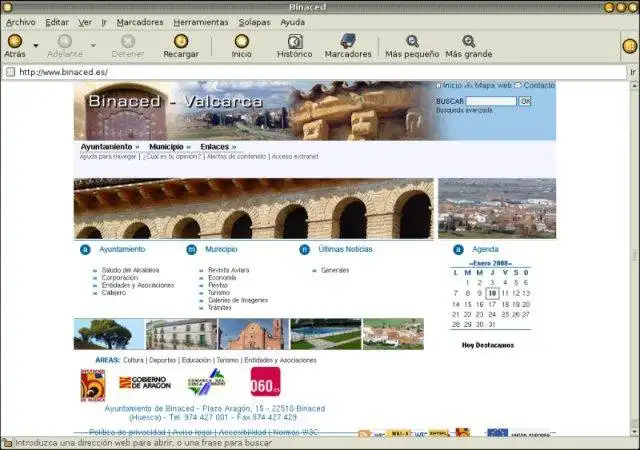Open the Gobierno de Aragón logo
640x450 pixels.
click(145, 383)
